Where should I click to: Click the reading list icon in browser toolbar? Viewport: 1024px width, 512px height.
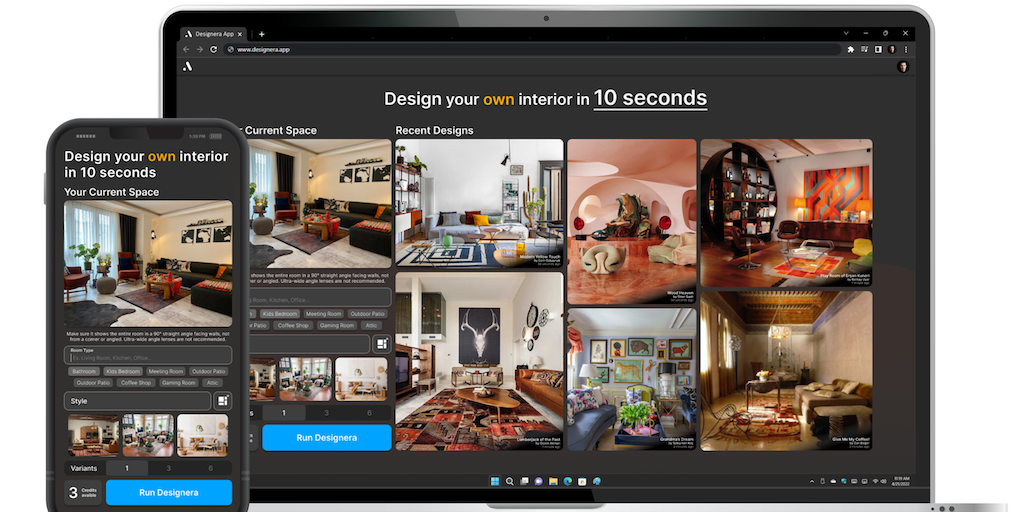tap(865, 49)
